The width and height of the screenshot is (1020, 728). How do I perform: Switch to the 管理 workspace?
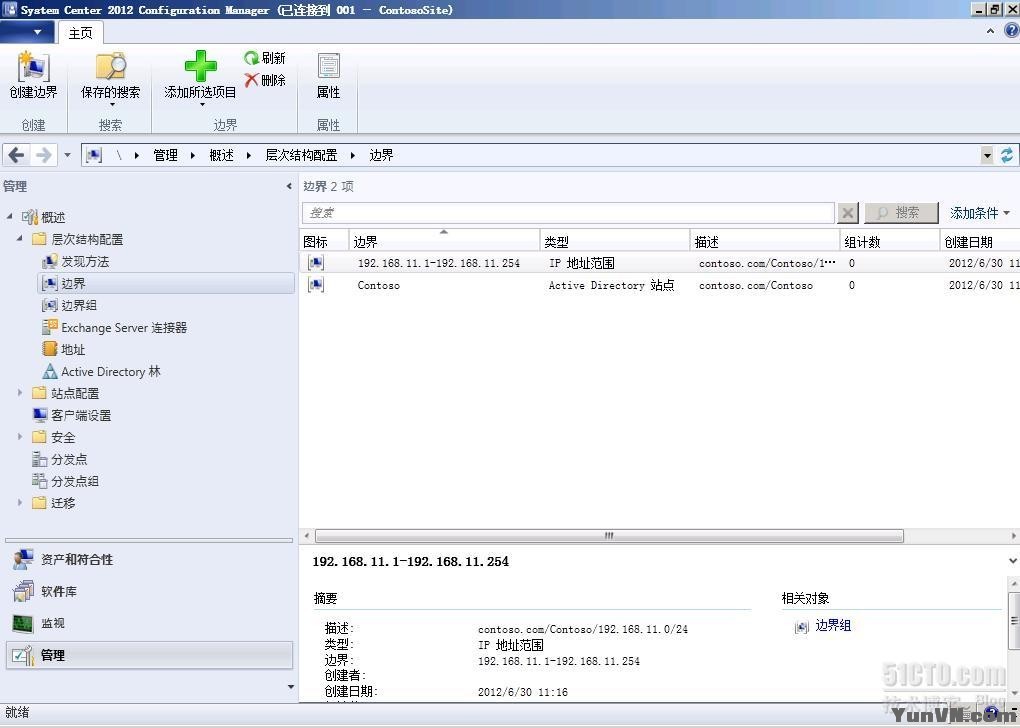pyautogui.click(x=149, y=655)
